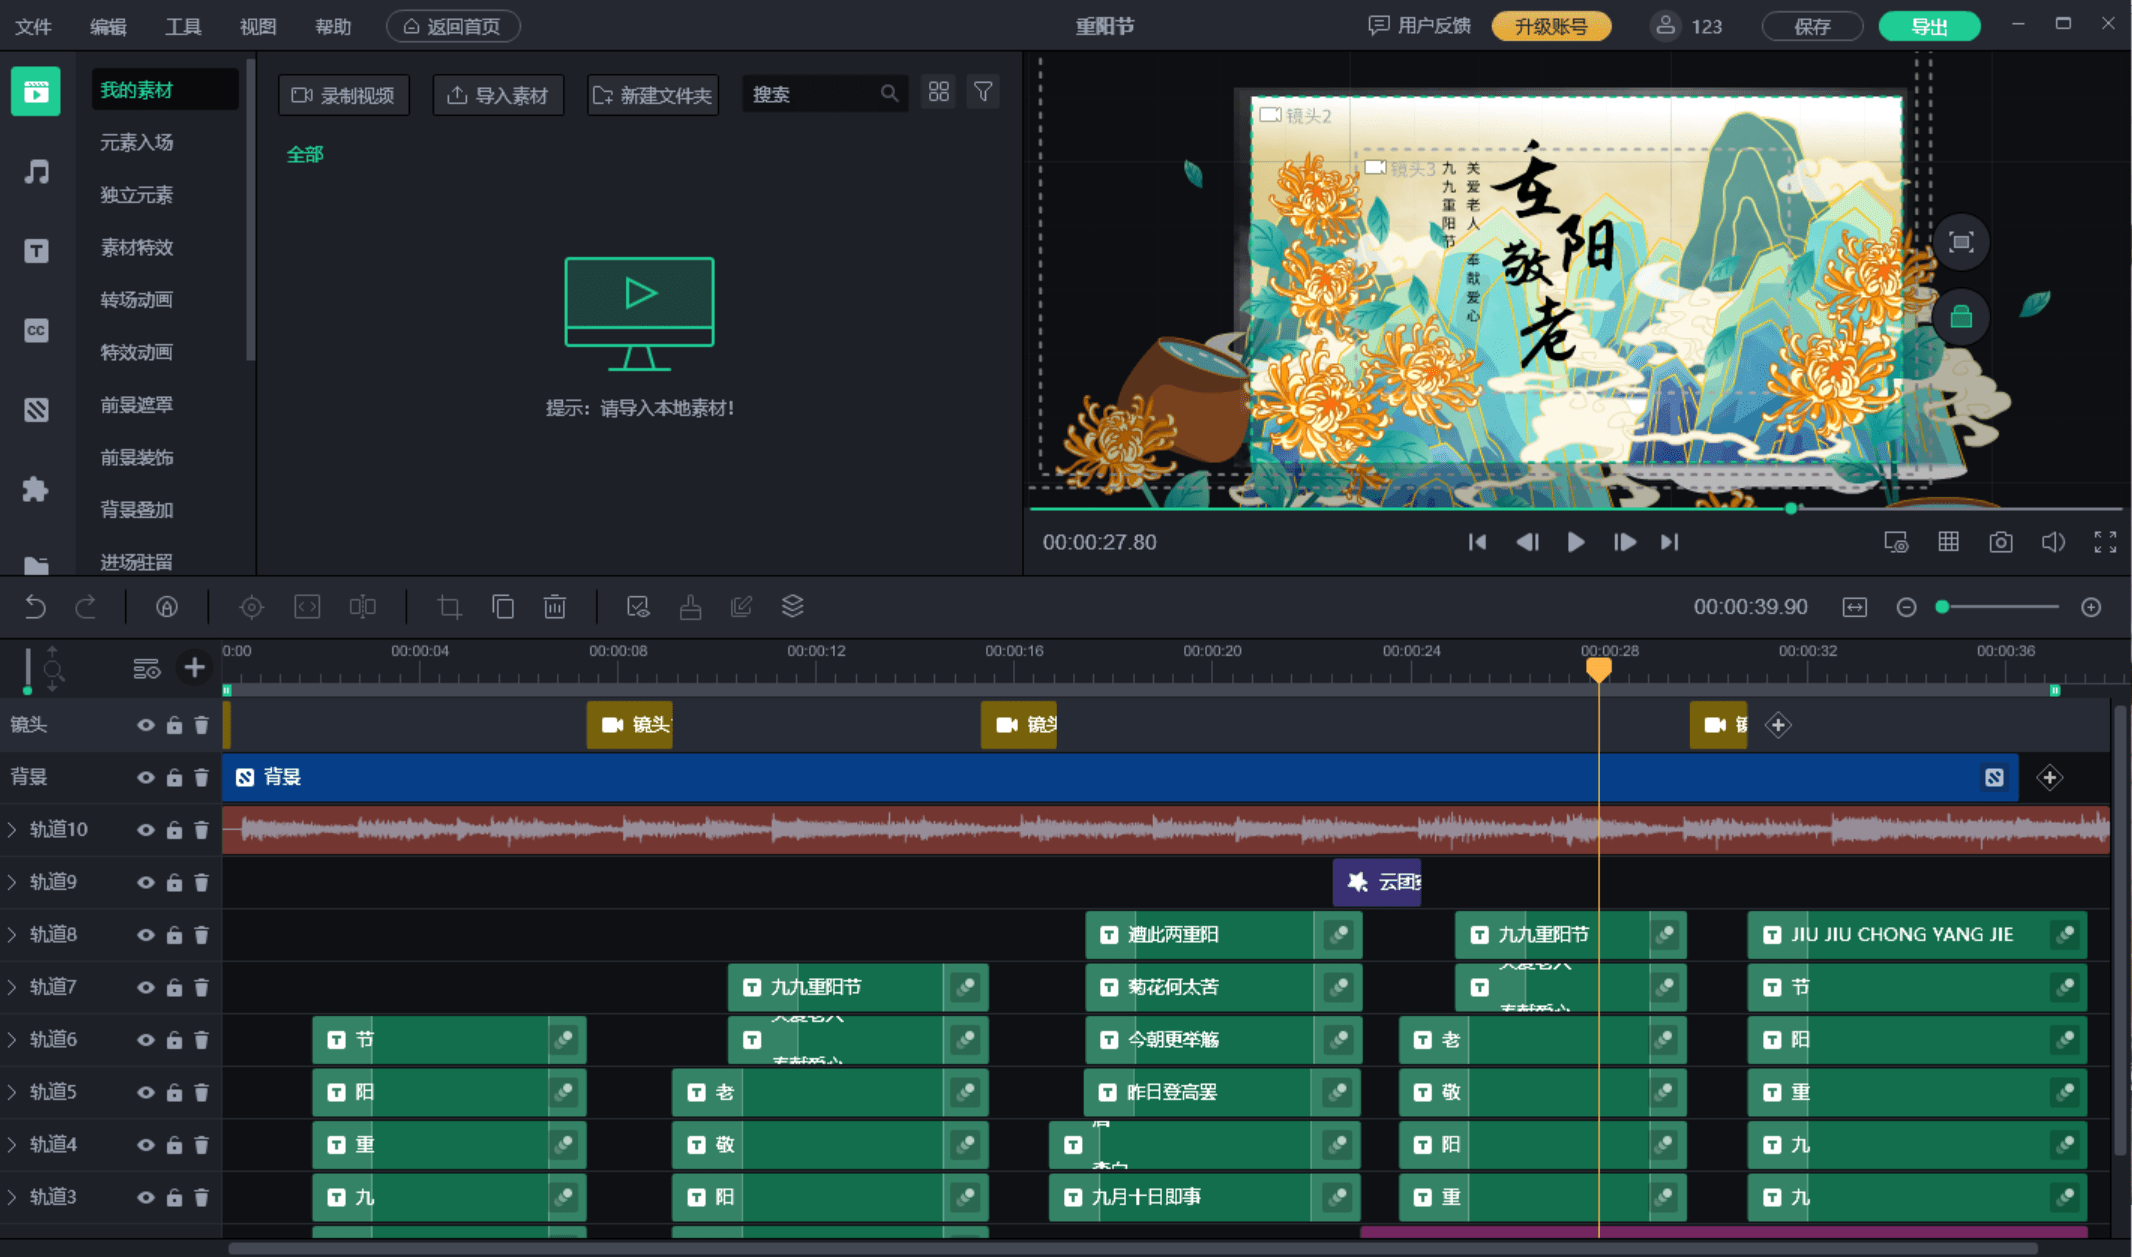Open the striped background sidebar icon
This screenshot has width=2132, height=1257.
point(36,409)
